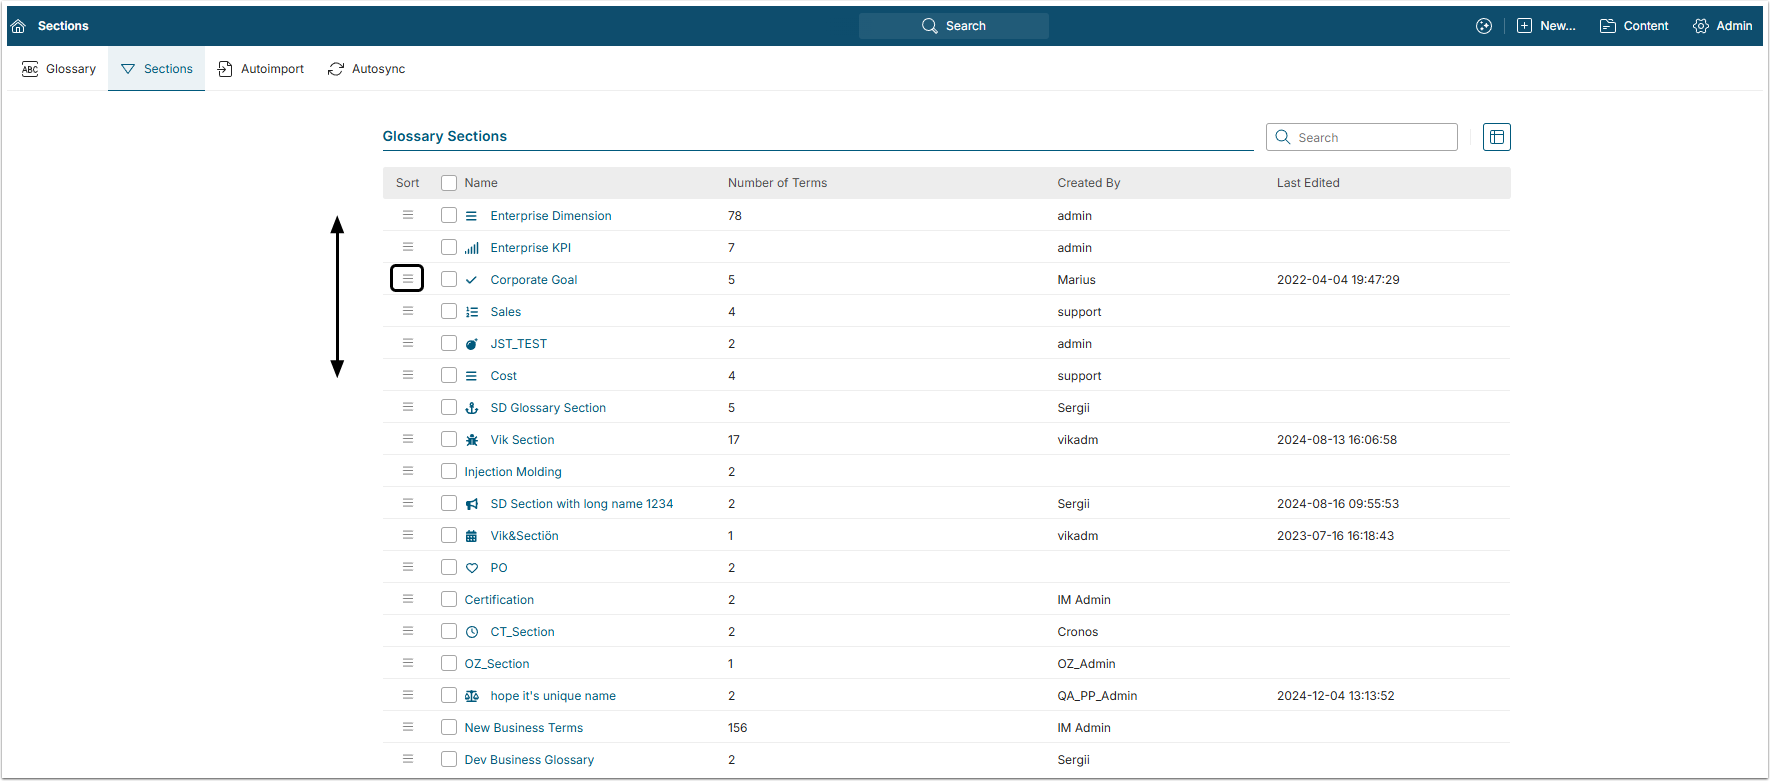Screen dimensions: 1770x781
Task: Open the Admin menu
Action: click(1722, 26)
